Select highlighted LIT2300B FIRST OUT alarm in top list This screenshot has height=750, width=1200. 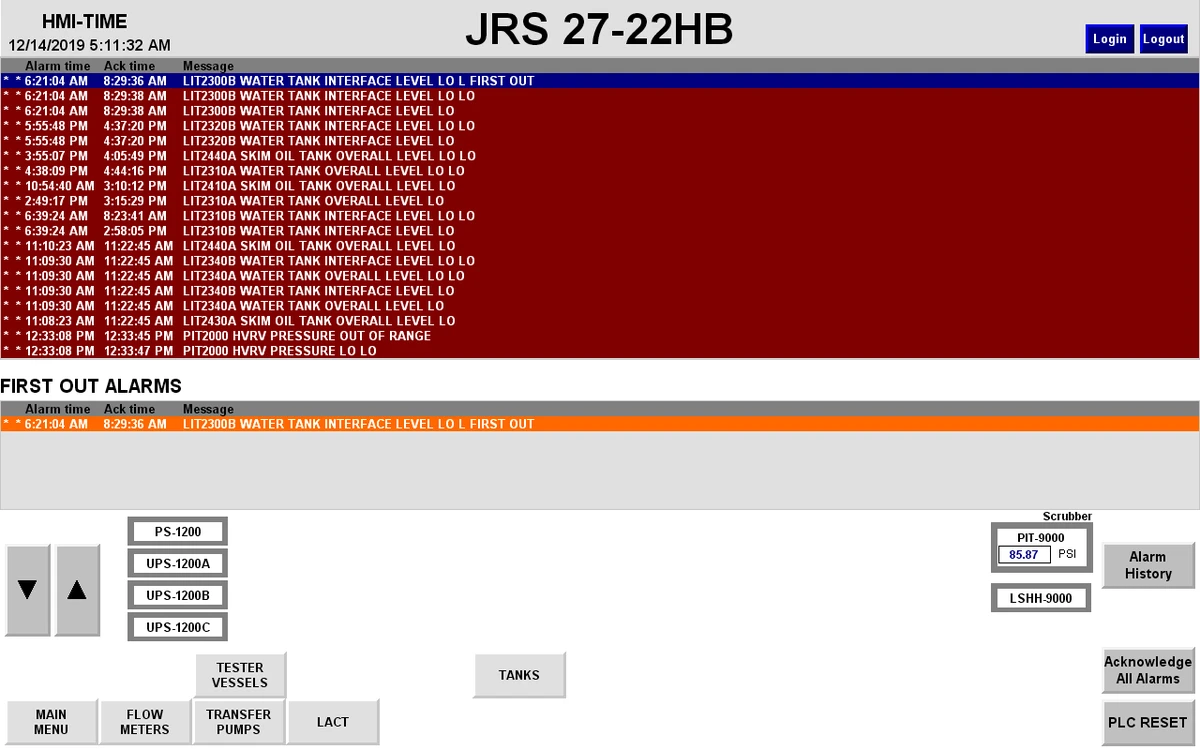tap(600, 81)
